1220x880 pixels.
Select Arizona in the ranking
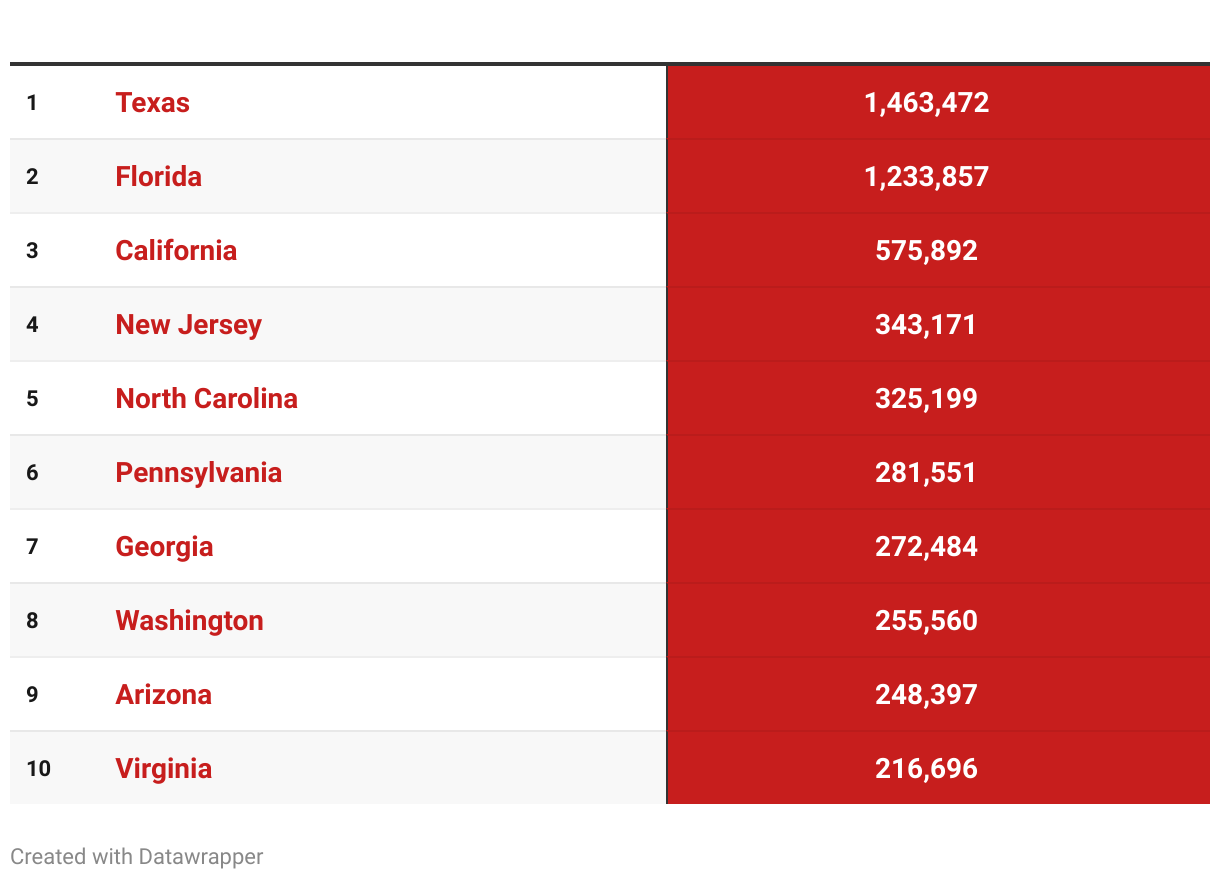pyautogui.click(x=163, y=694)
